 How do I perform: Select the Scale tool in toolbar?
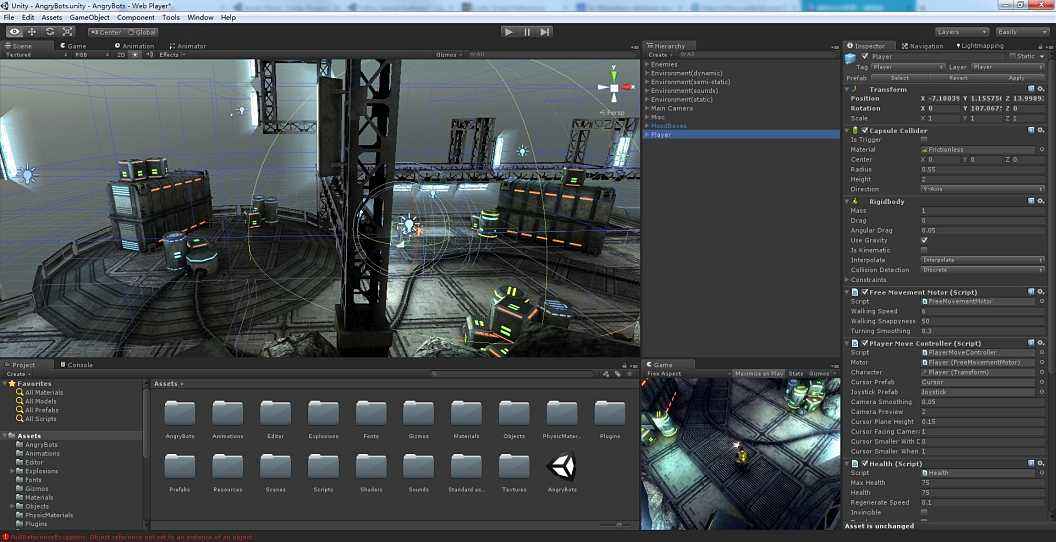pyautogui.click(x=68, y=32)
